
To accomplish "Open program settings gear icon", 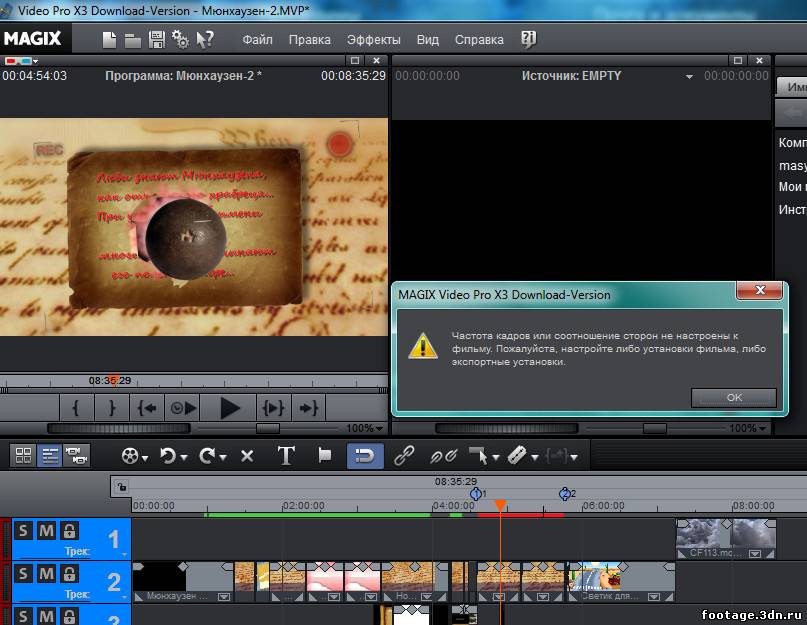I will [x=180, y=39].
